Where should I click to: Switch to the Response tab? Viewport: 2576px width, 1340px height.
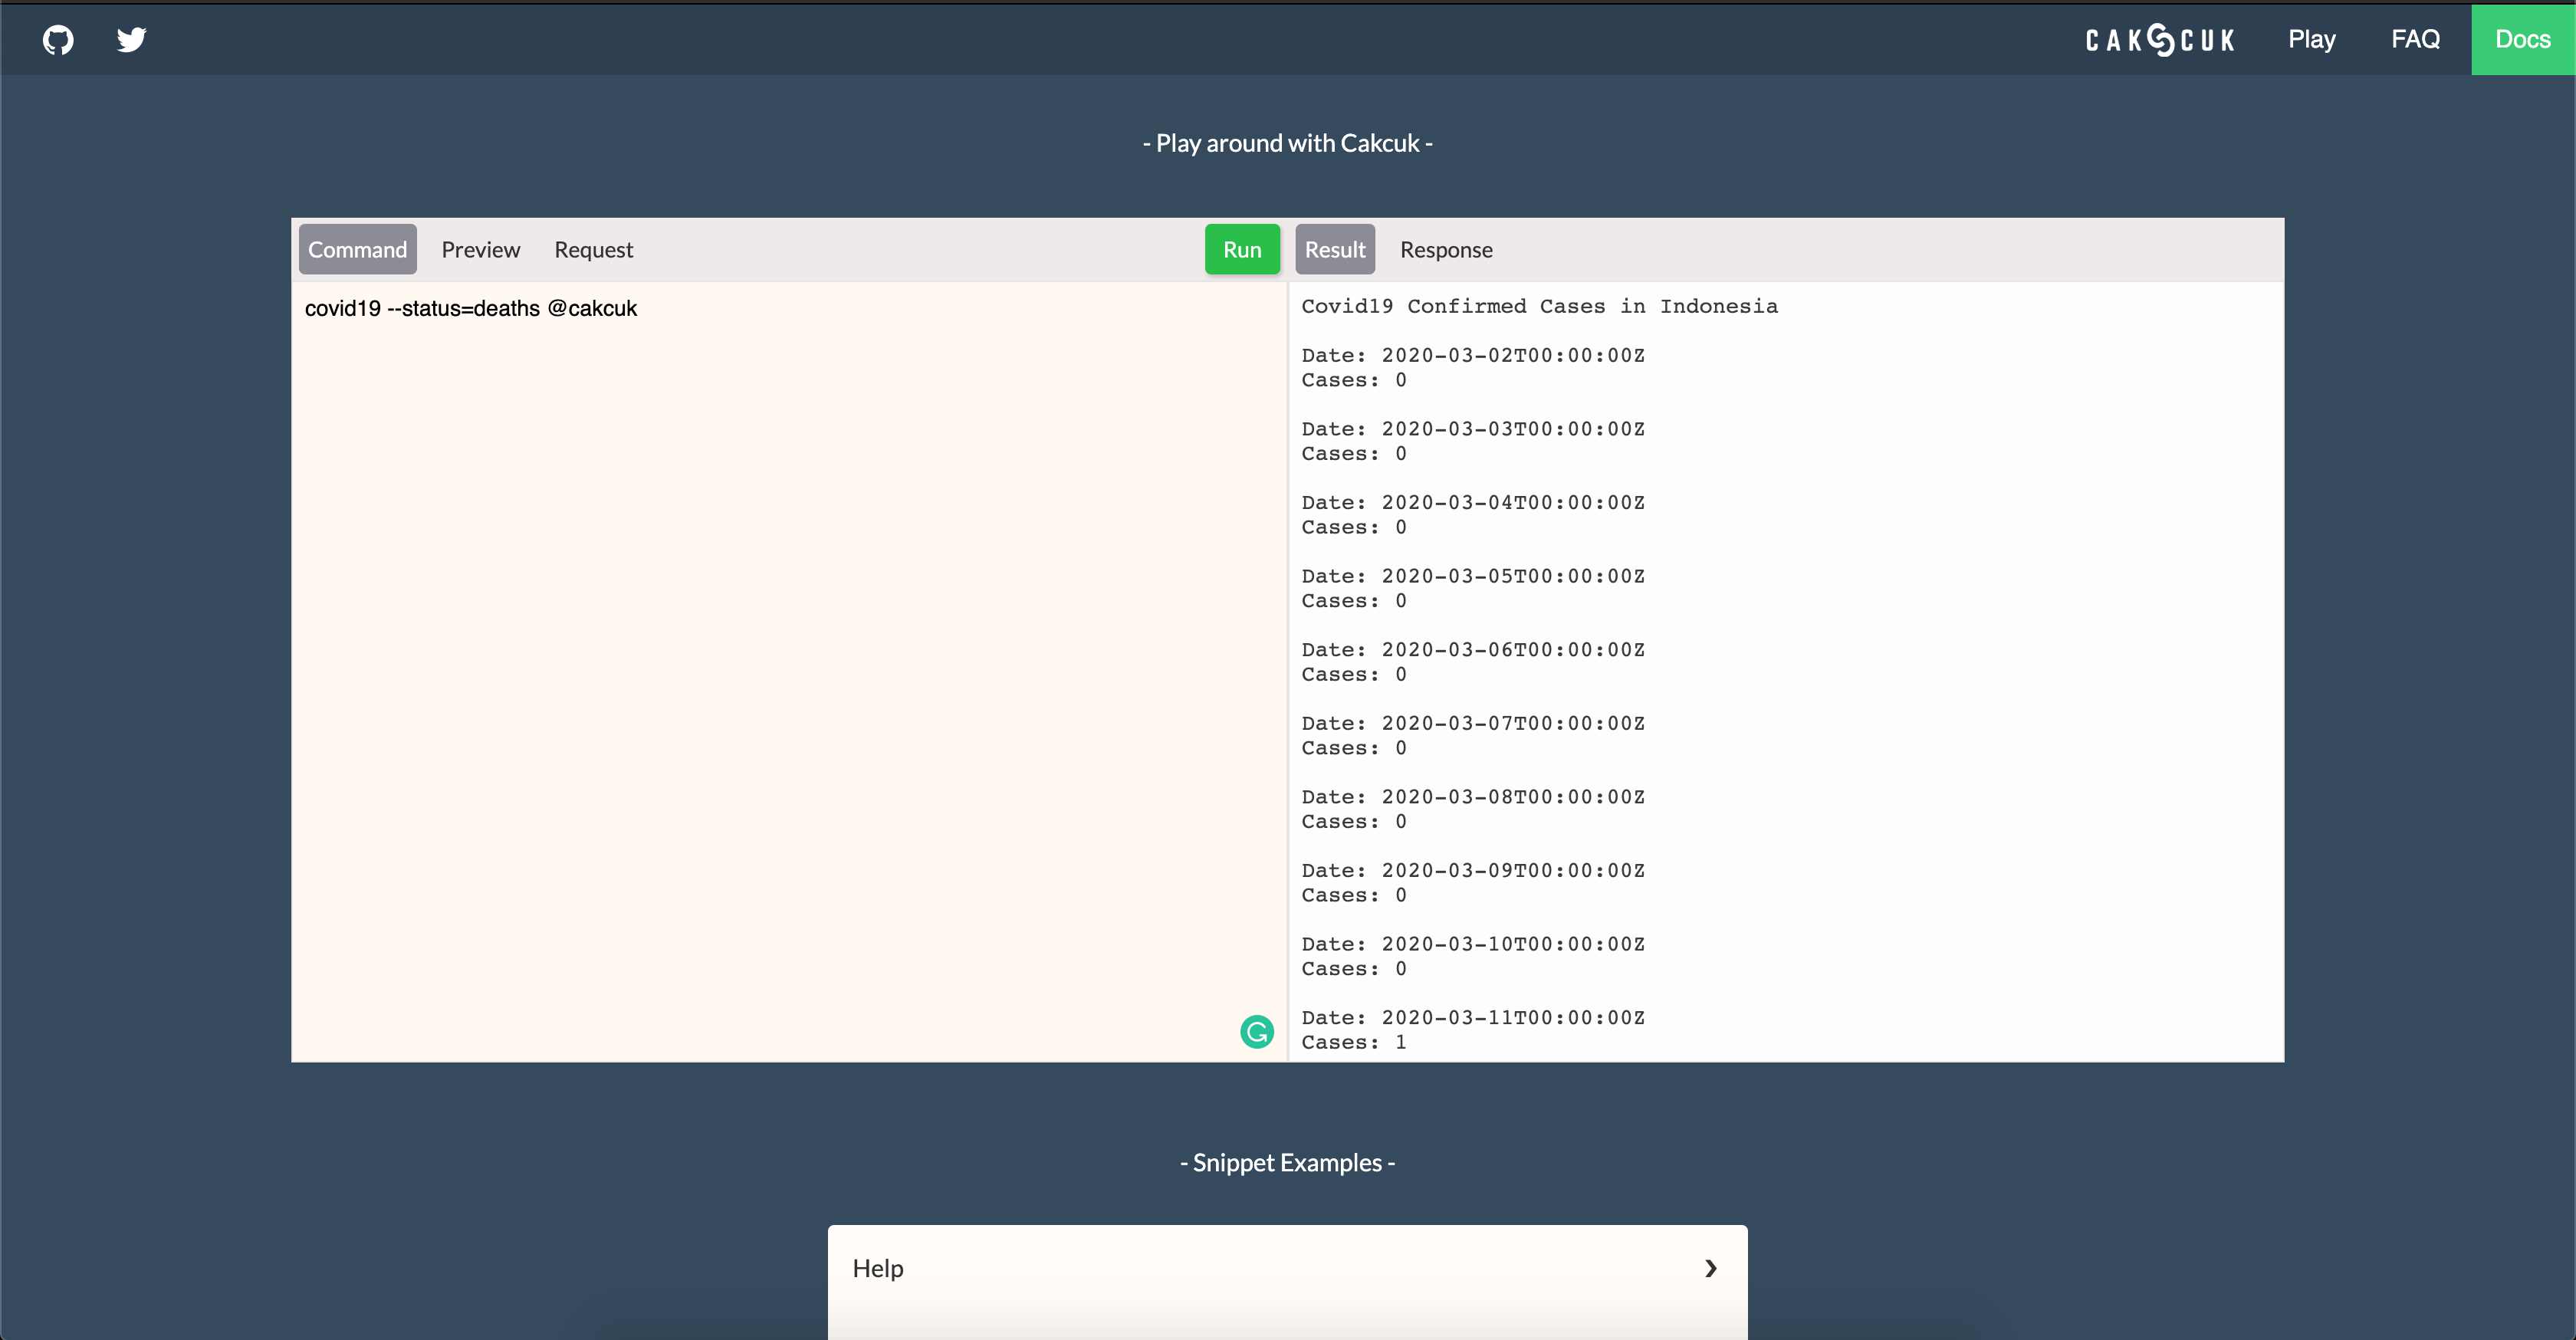pyautogui.click(x=1446, y=249)
